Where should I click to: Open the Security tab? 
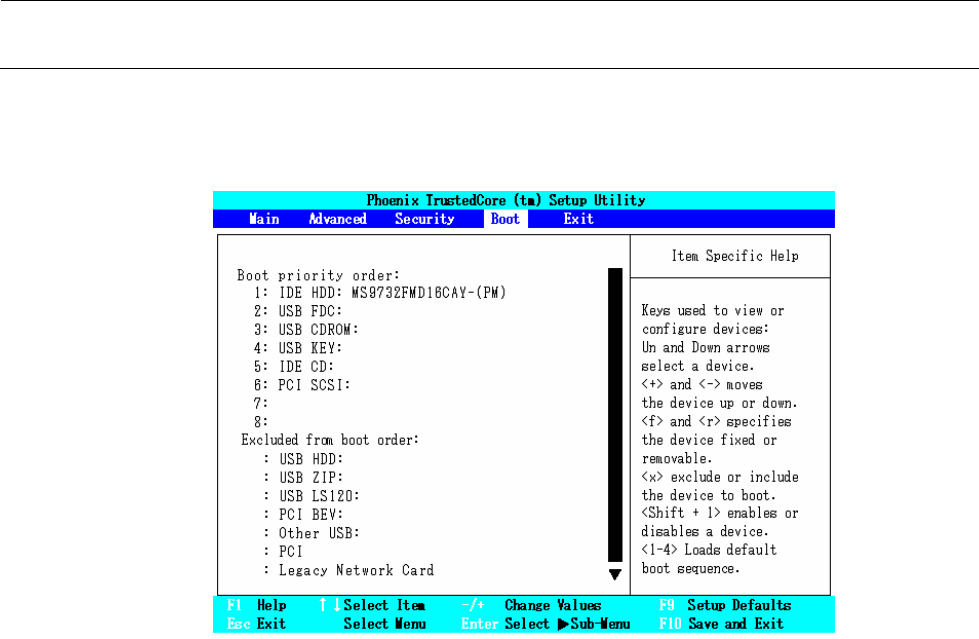point(424,219)
